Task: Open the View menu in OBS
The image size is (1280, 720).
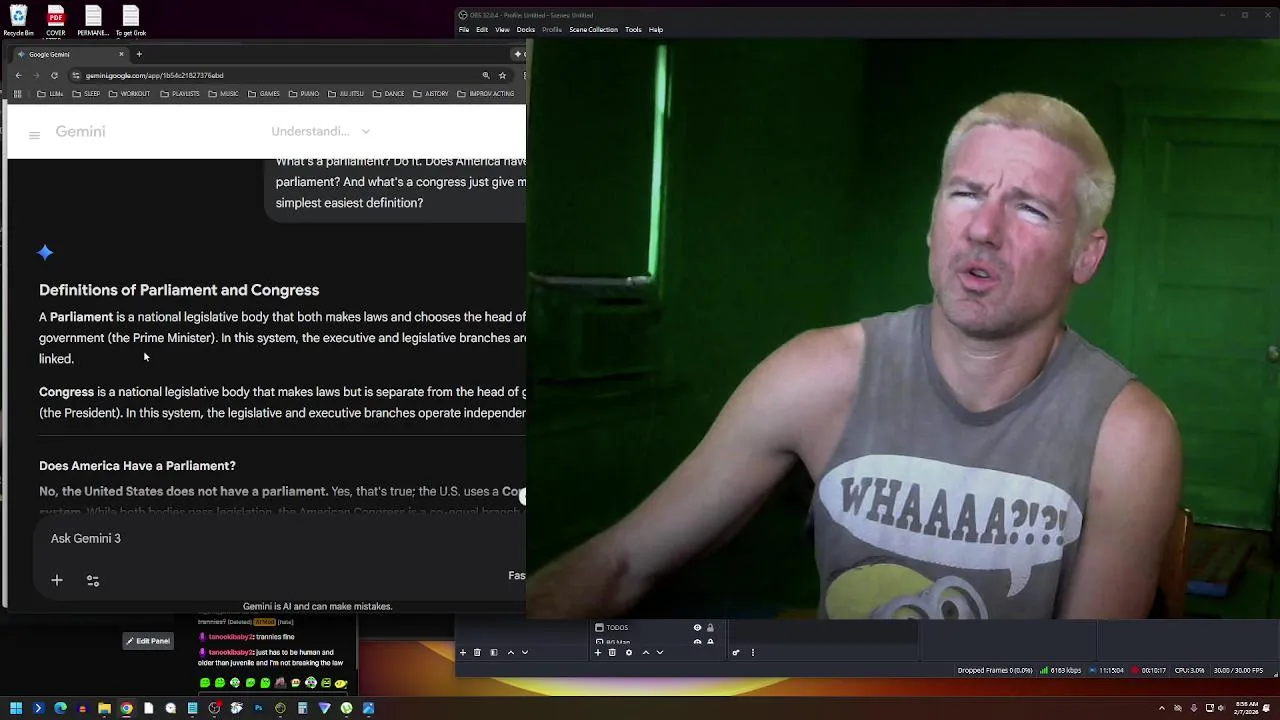Action: coord(502,30)
